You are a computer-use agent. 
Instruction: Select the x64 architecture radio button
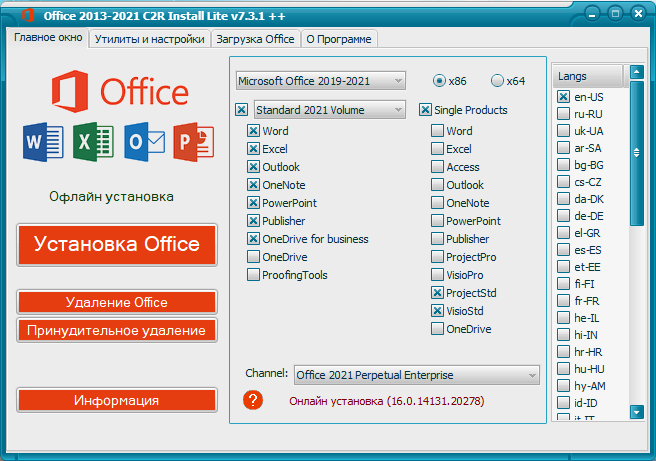(498, 81)
